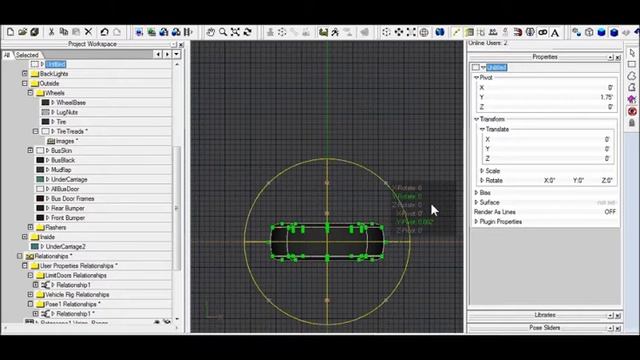Select the Scale manipulator icon
Viewport: 640px width, 360px height.
pos(411,32)
